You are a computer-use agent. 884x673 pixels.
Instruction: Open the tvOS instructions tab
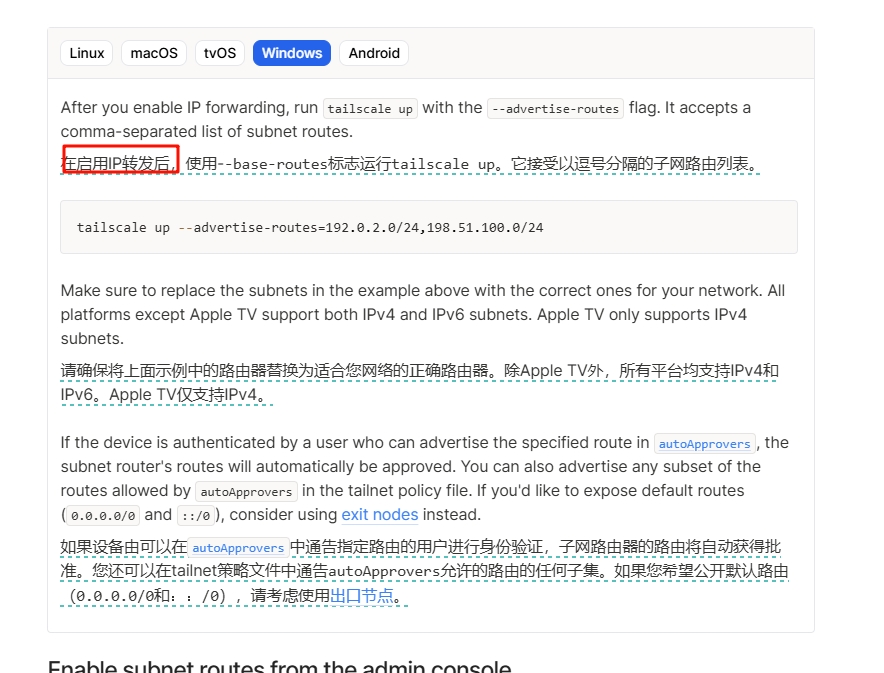(220, 53)
